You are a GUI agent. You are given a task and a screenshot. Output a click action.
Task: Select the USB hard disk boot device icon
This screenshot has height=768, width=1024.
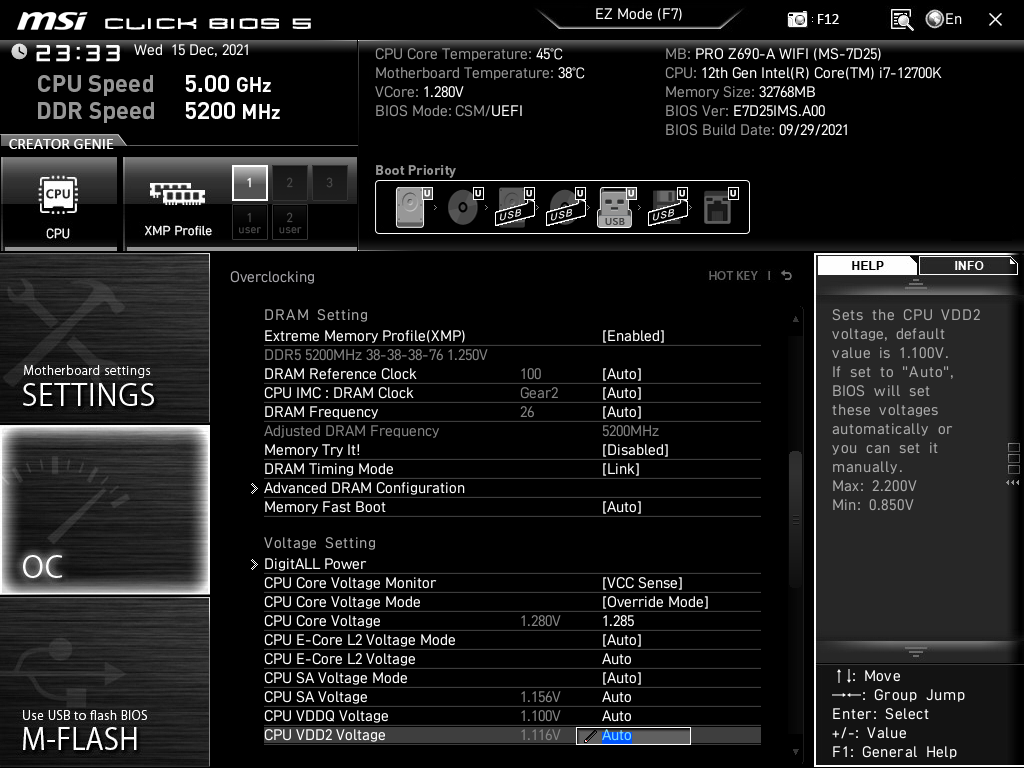coord(515,207)
